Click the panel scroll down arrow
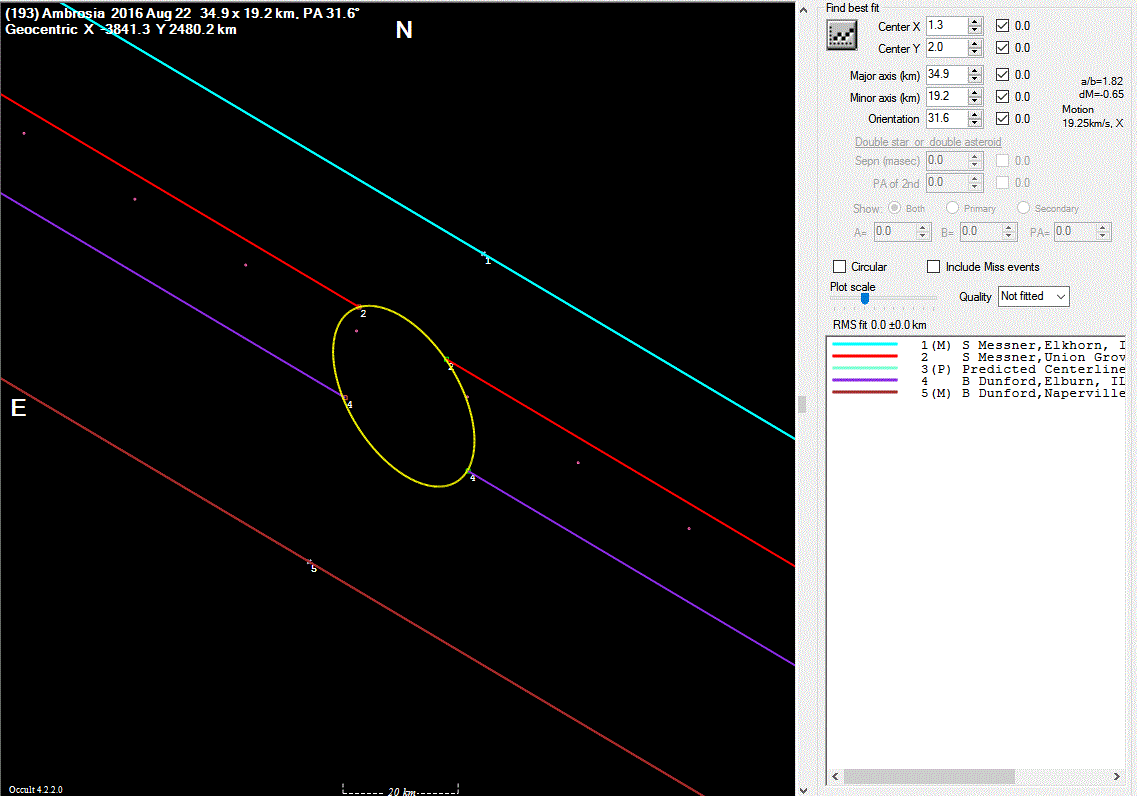This screenshot has width=1137, height=796. pos(803,789)
